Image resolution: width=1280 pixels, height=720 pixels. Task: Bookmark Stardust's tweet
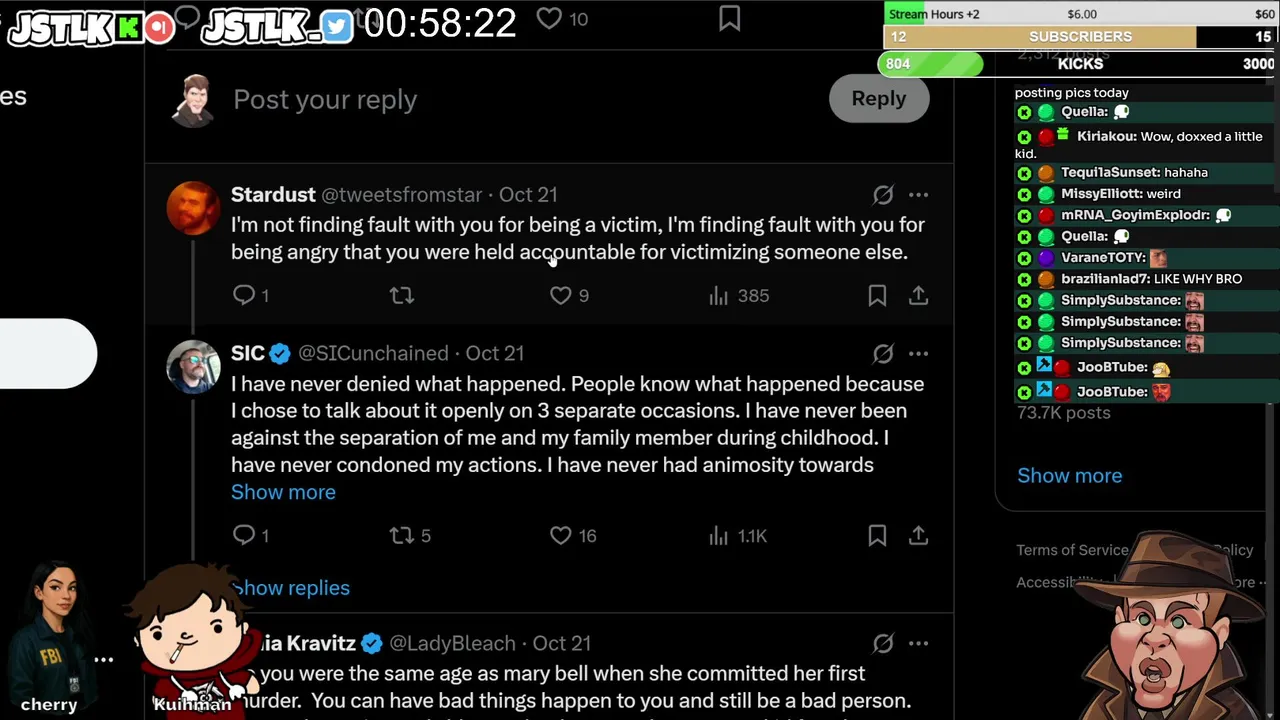click(x=877, y=295)
